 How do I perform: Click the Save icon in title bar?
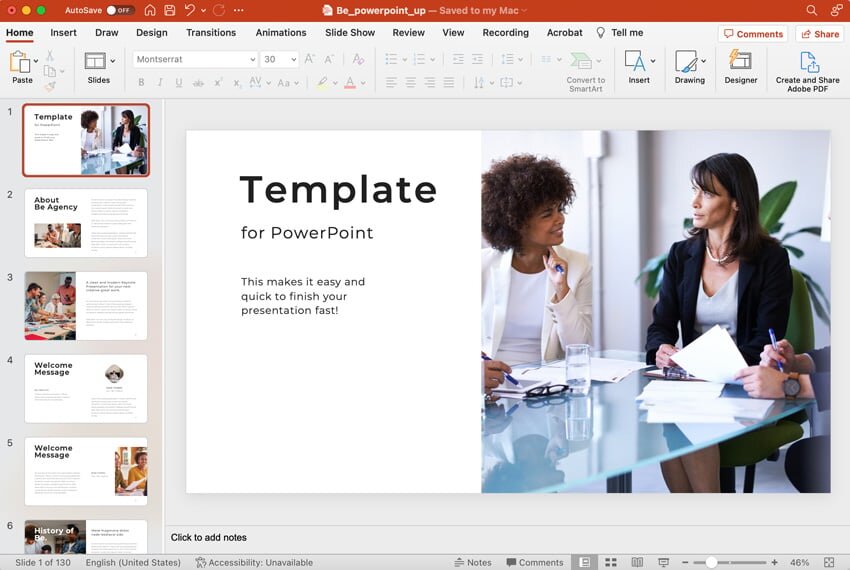pos(169,10)
